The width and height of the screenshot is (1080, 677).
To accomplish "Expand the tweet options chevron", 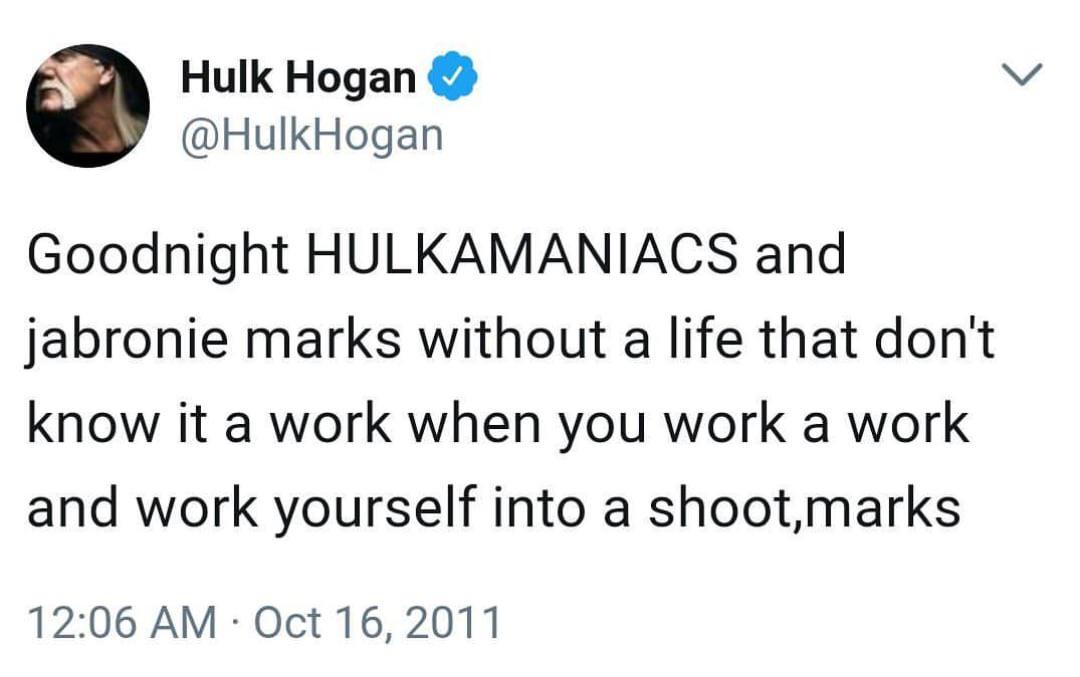I will 1022,73.
